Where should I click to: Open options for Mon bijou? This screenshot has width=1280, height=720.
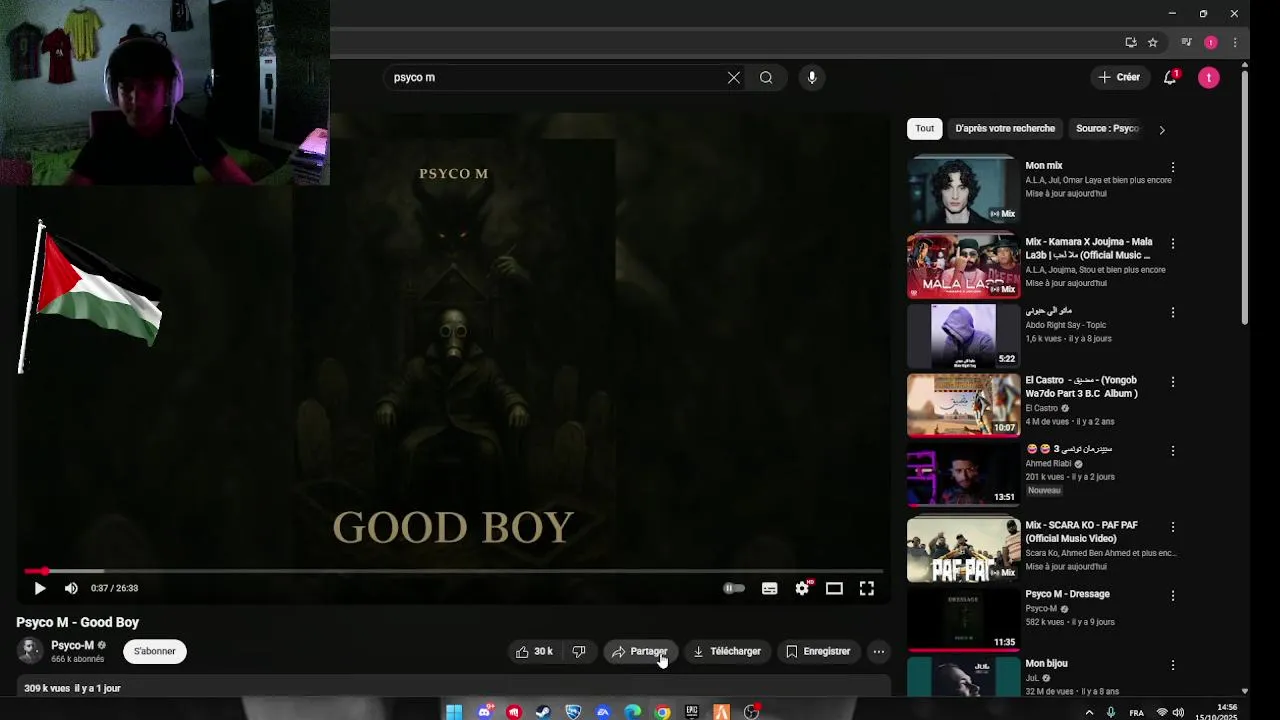pos(1173,665)
